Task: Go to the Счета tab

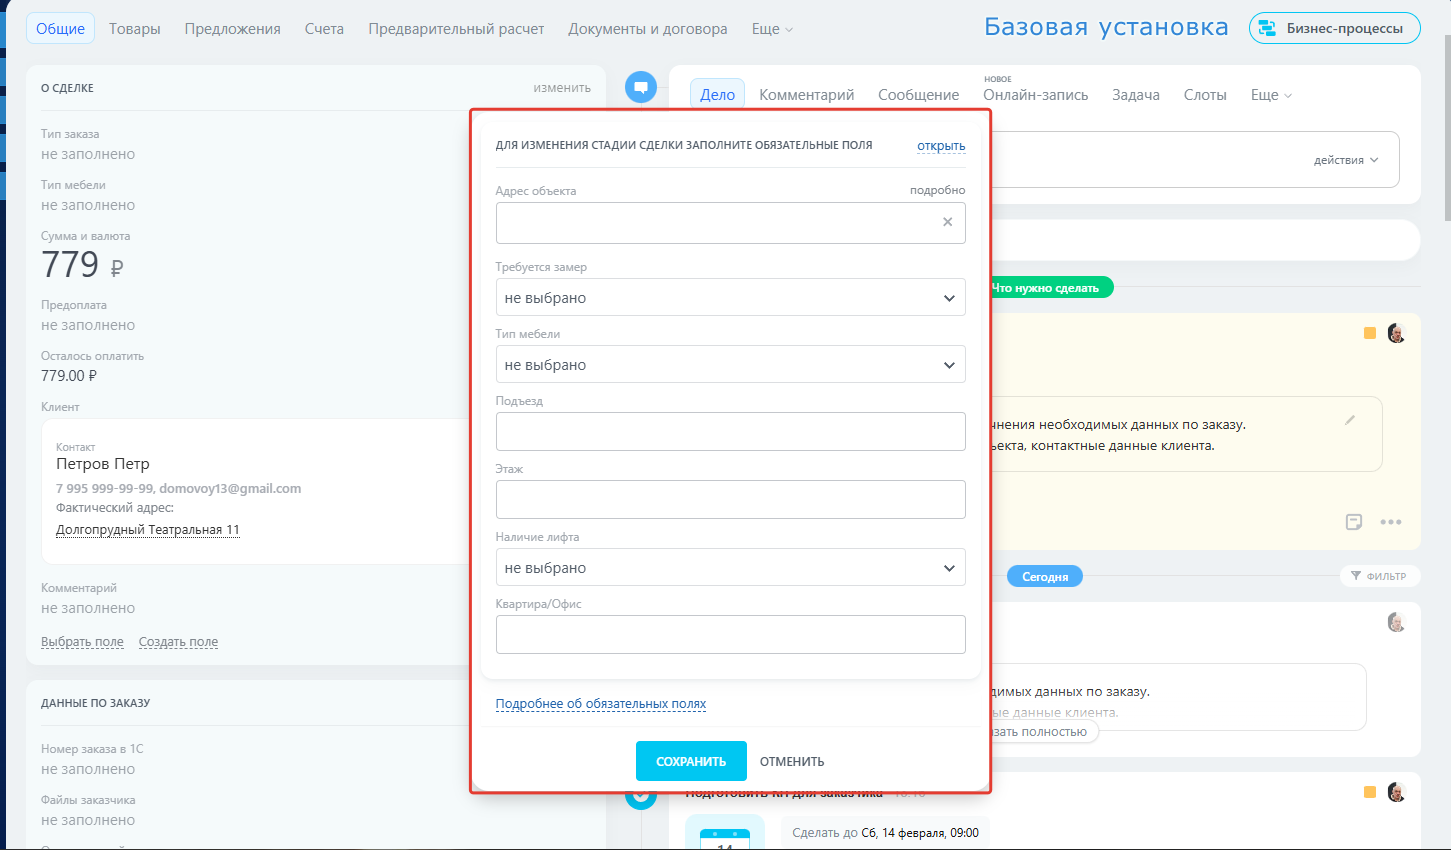Action: click(324, 29)
